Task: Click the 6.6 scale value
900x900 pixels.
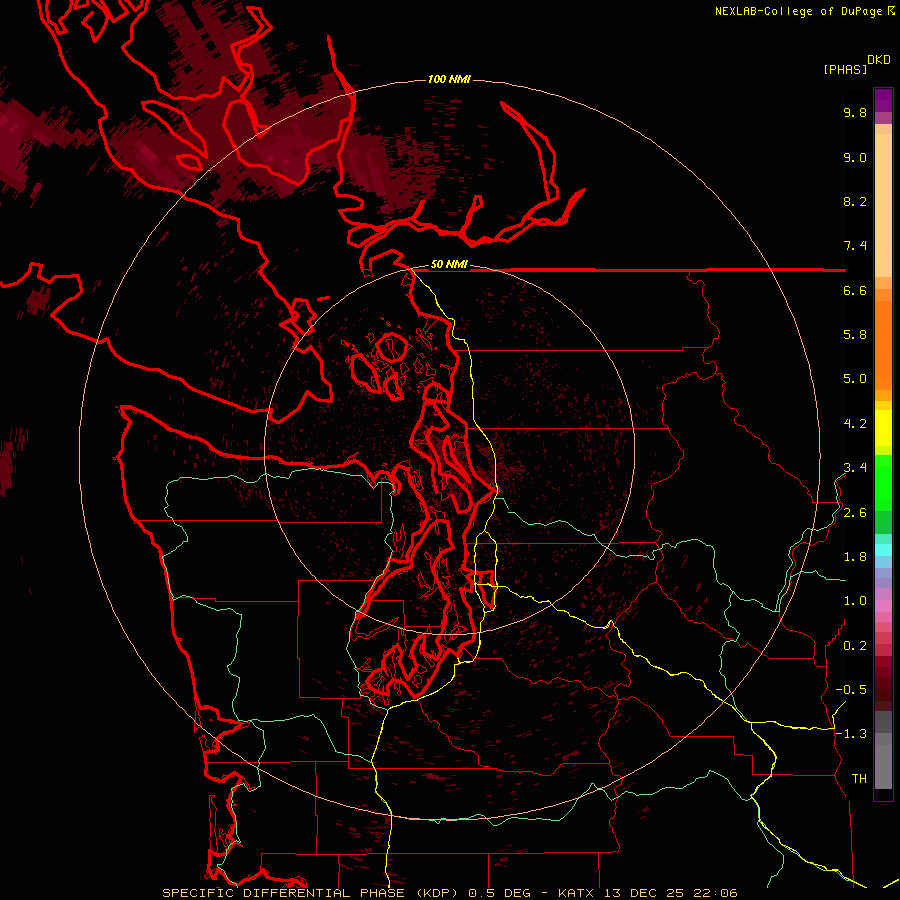Action: coord(855,290)
